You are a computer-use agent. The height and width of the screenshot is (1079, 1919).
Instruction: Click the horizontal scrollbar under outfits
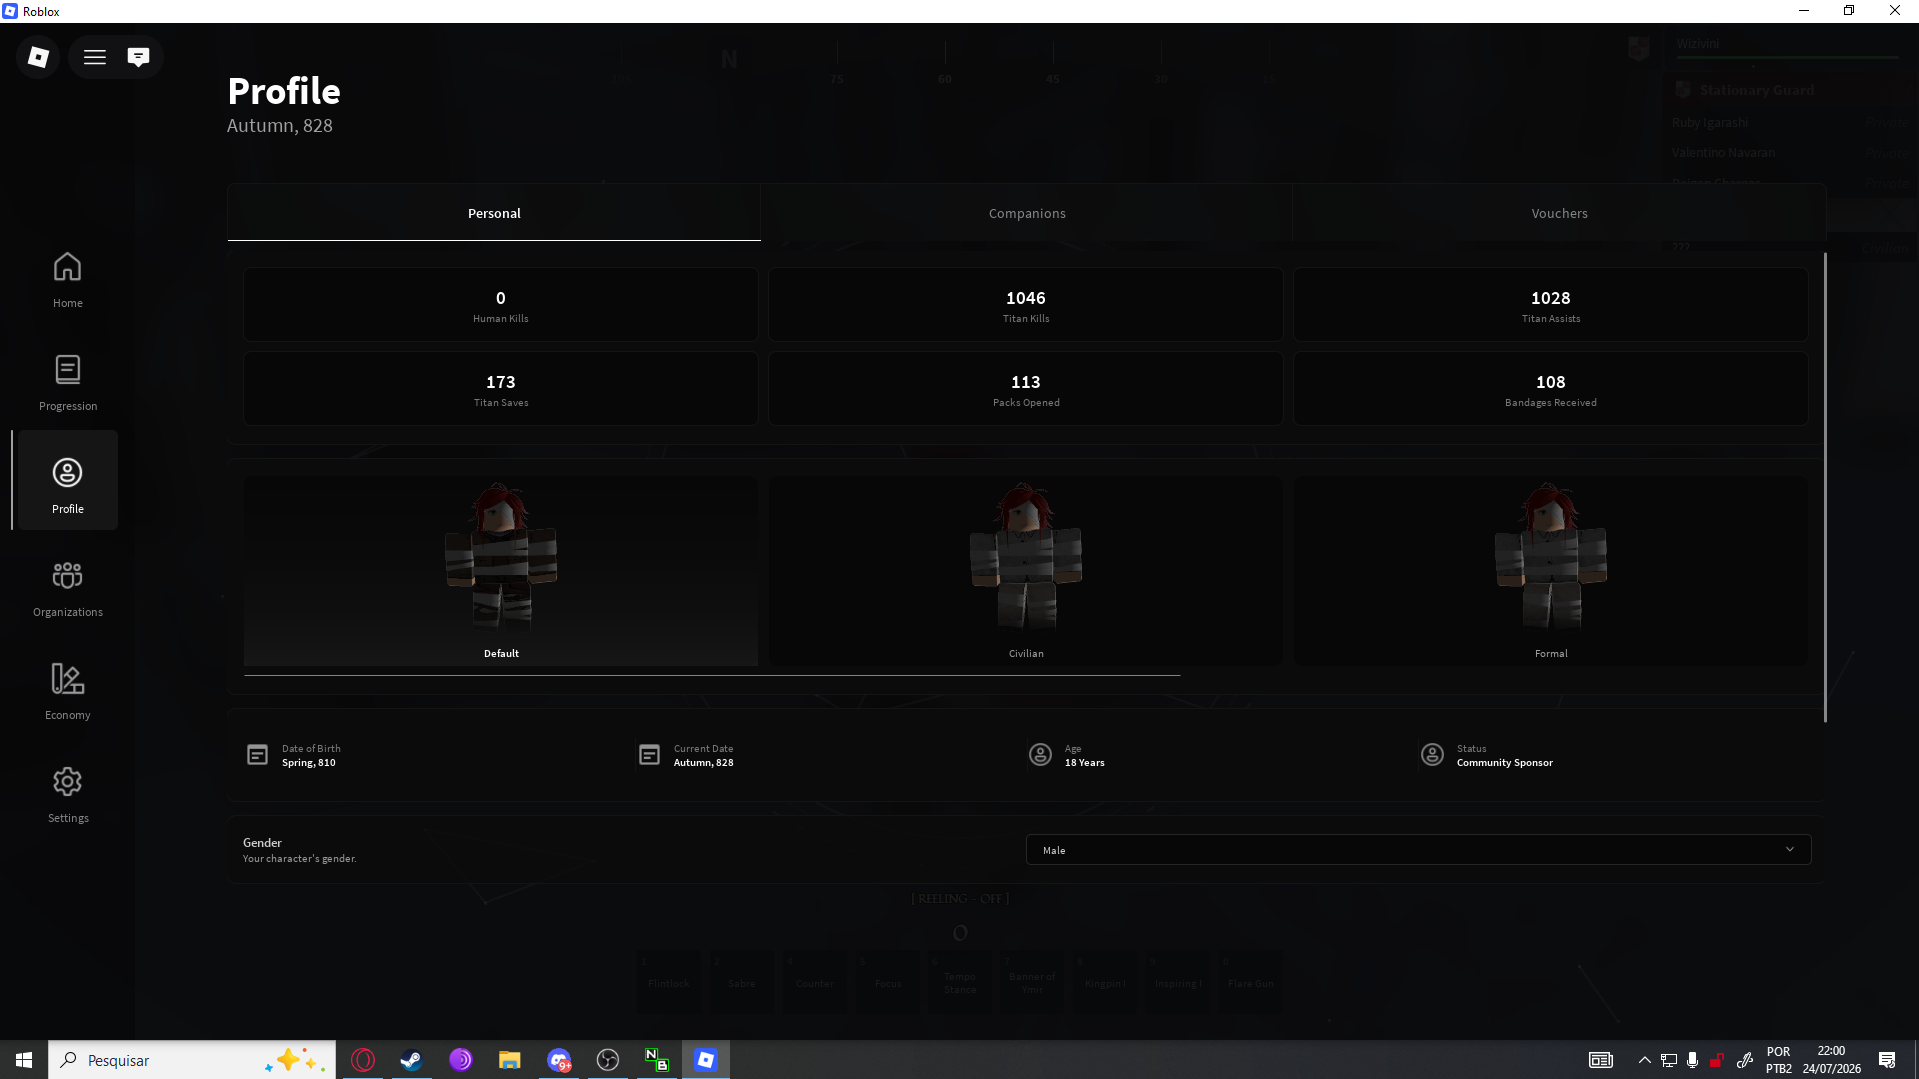tap(712, 675)
